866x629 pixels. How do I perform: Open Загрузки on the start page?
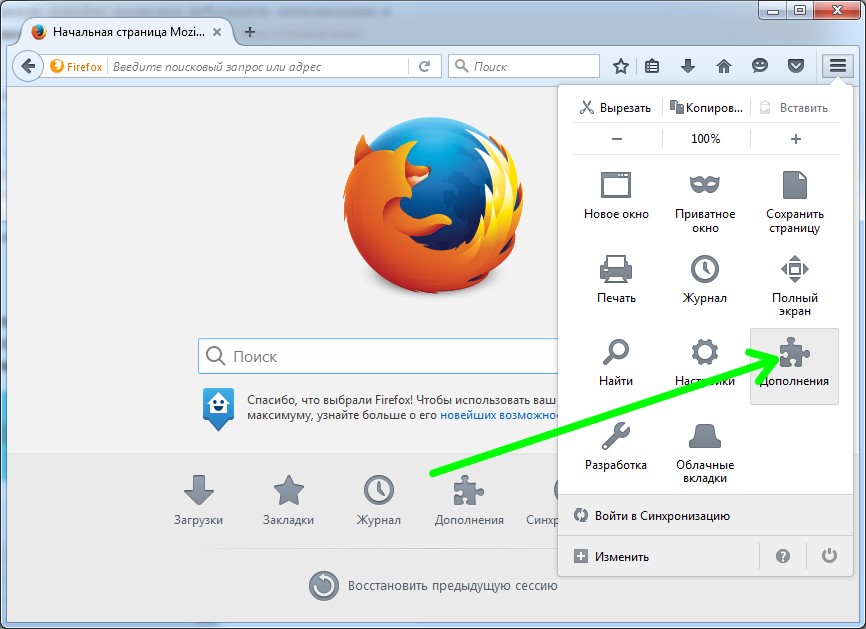(x=198, y=500)
